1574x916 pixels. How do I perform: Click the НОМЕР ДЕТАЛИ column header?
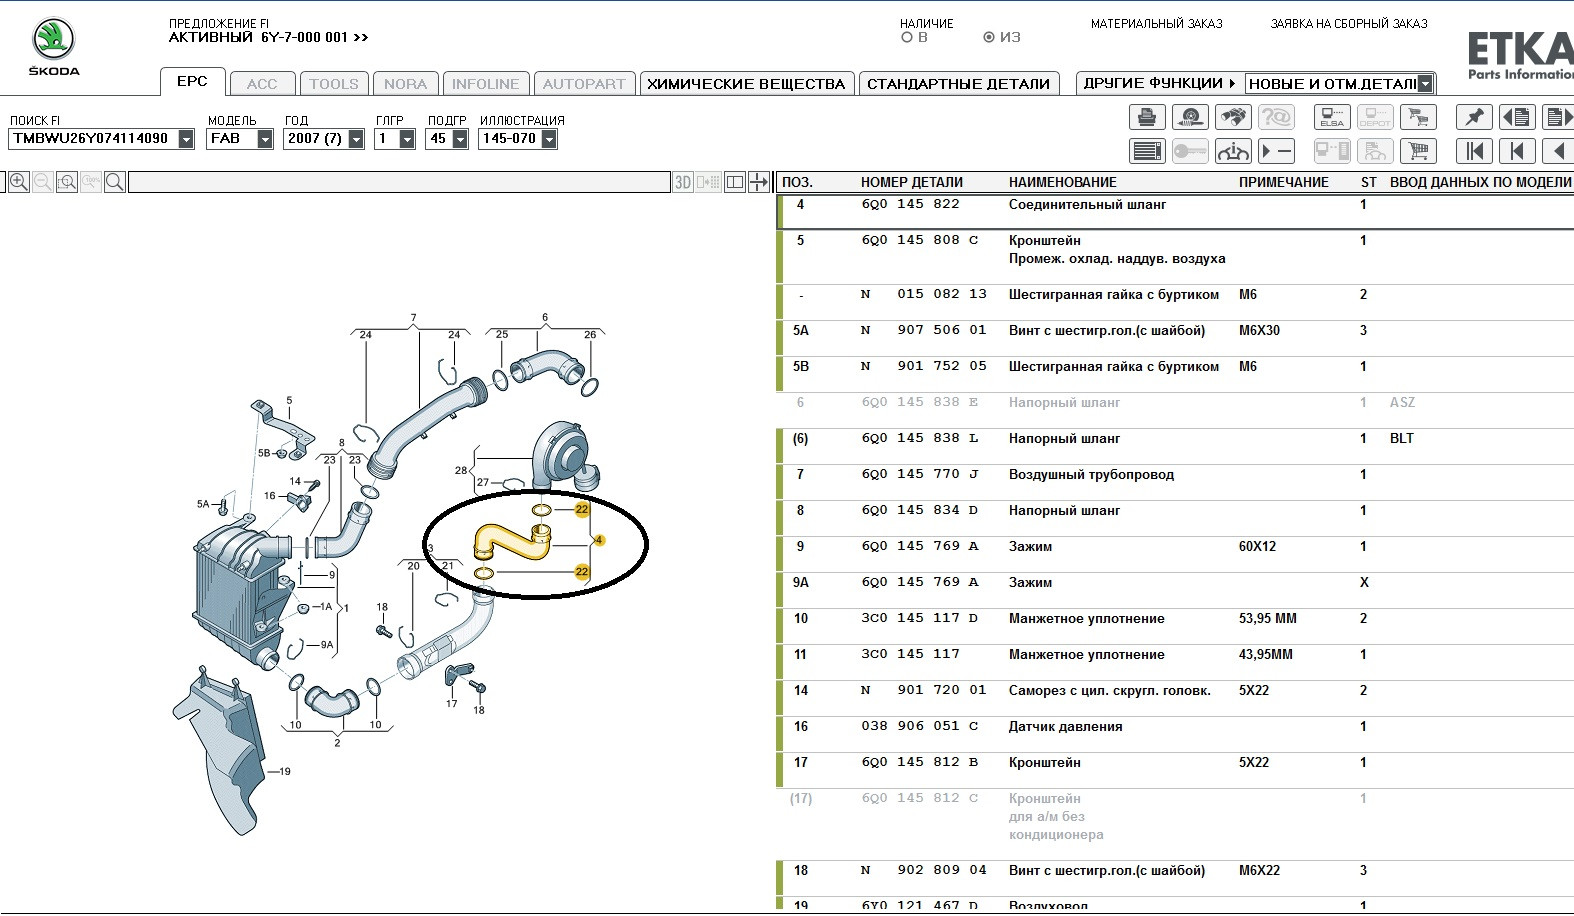tap(912, 183)
